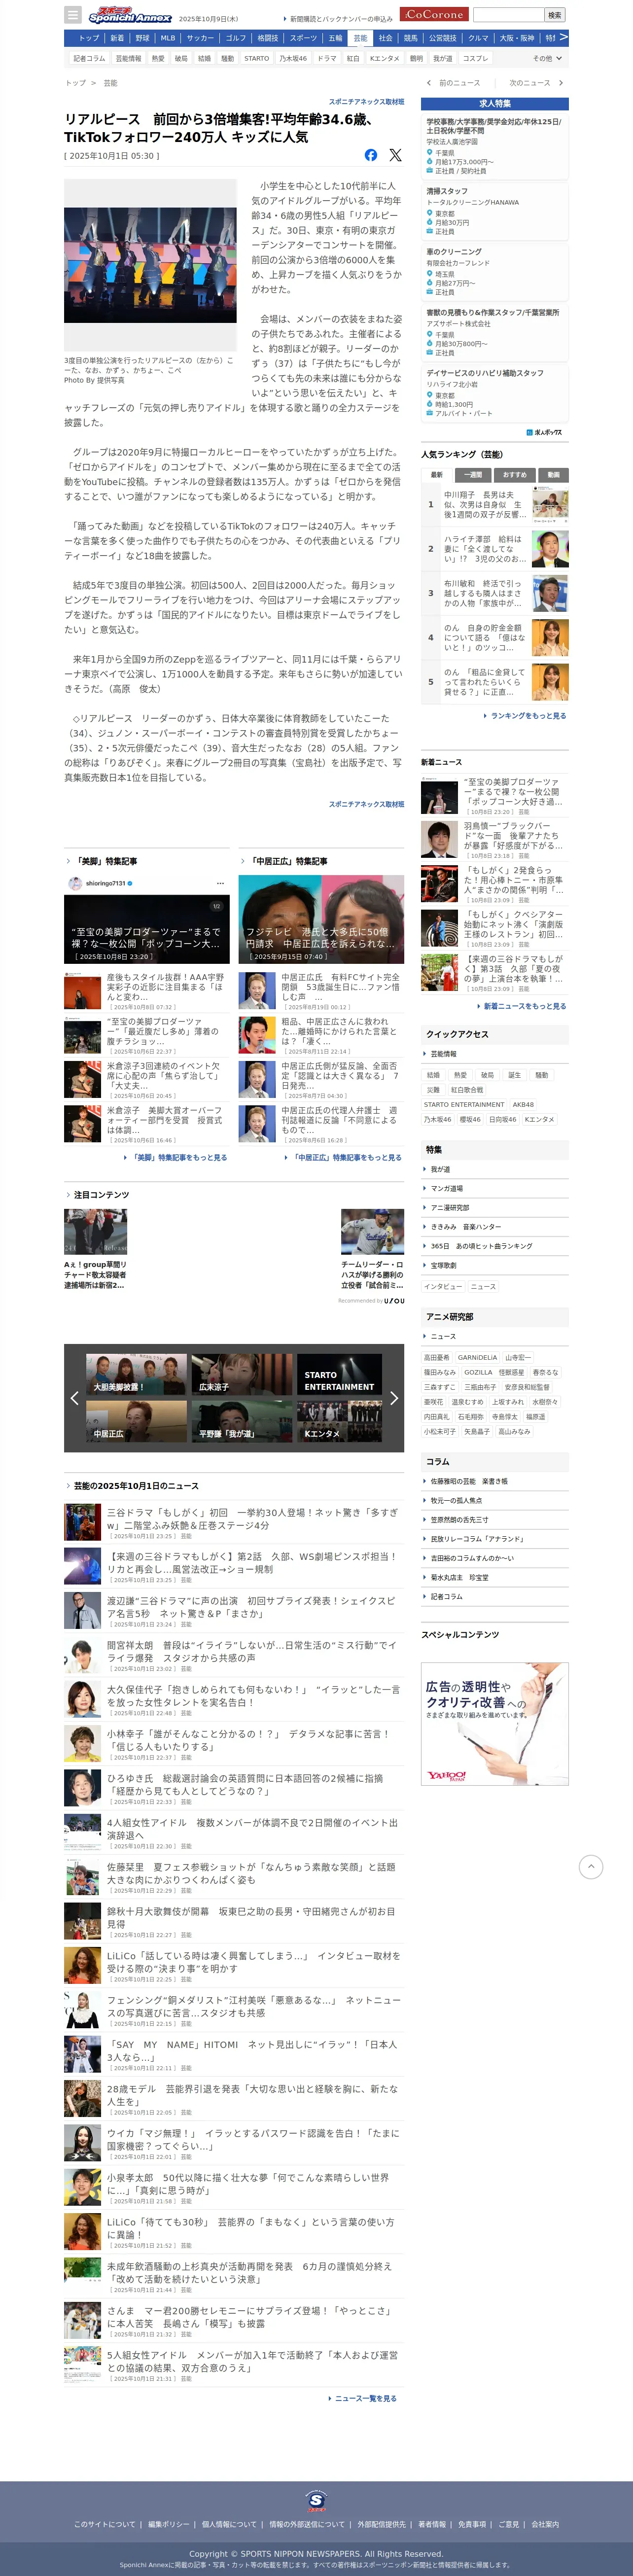Open quick access tag AKB48
633x2576 pixels.
point(523,1104)
